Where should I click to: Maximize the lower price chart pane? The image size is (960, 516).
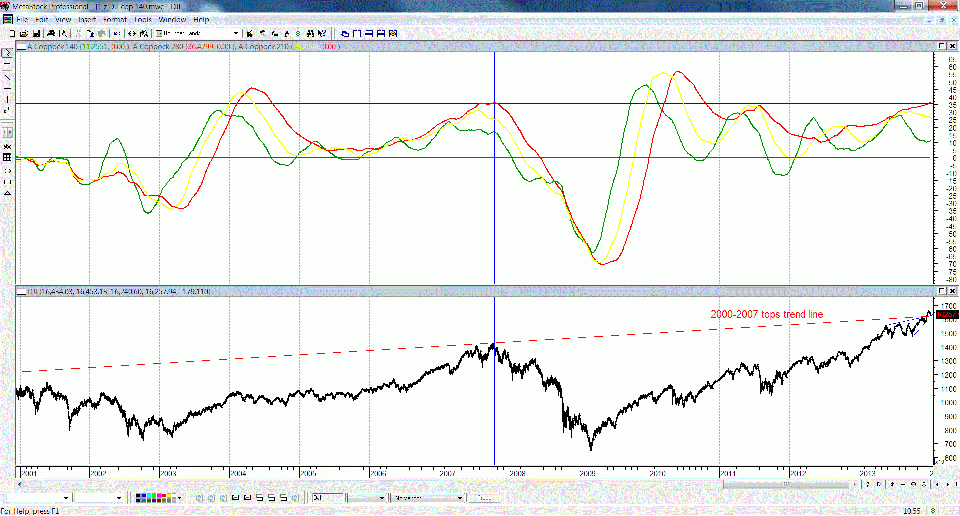(942, 291)
